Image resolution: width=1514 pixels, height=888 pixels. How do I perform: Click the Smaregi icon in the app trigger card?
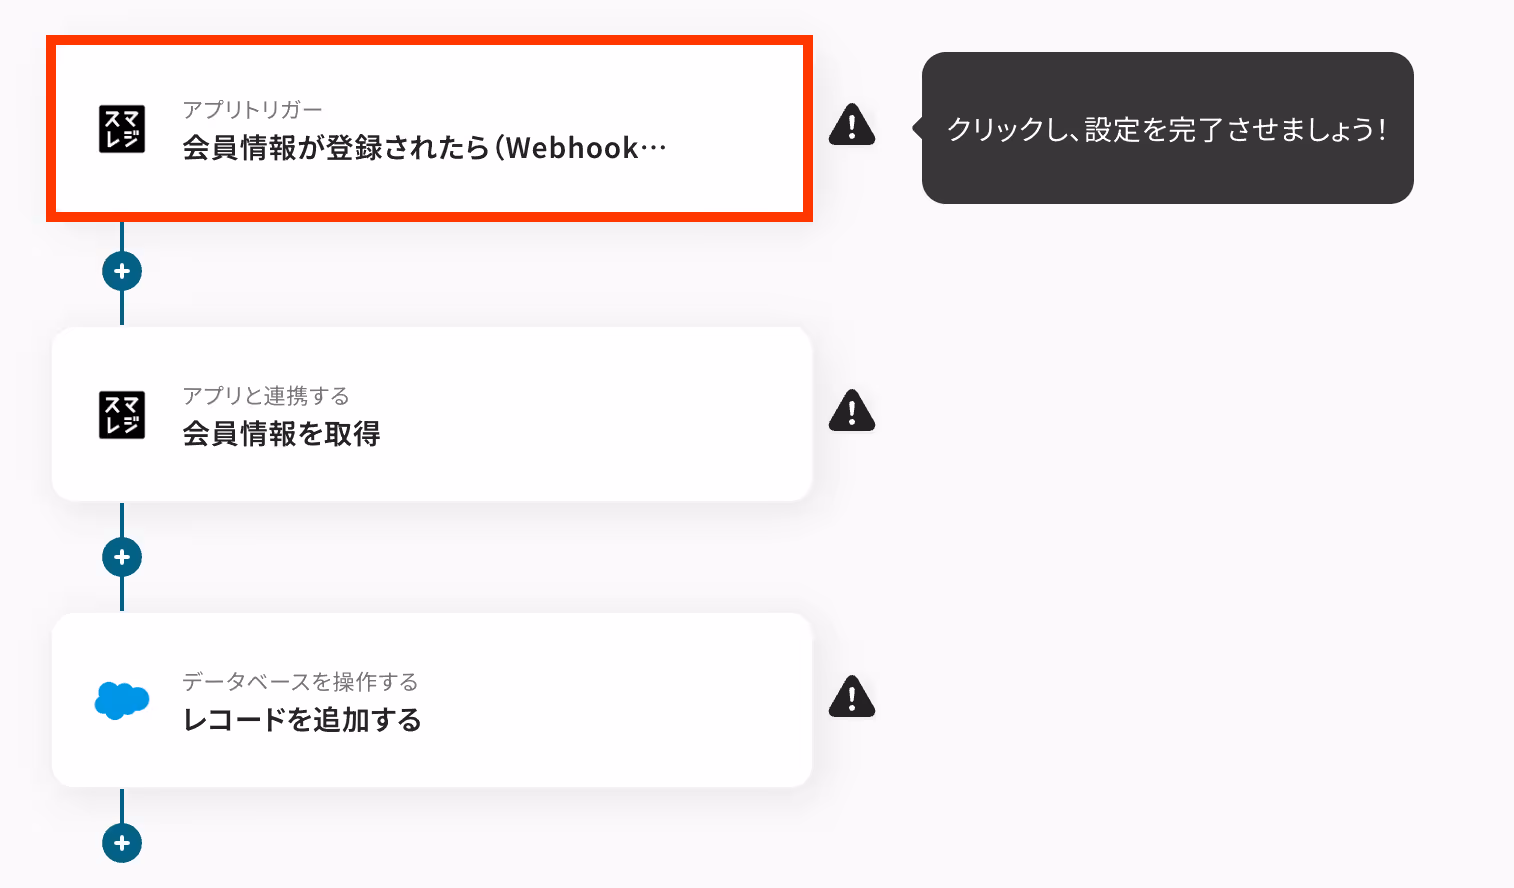[x=122, y=129]
